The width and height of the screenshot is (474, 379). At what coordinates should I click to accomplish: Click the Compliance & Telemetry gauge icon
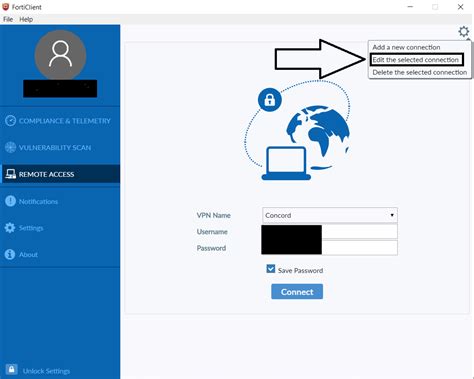pyautogui.click(x=10, y=121)
